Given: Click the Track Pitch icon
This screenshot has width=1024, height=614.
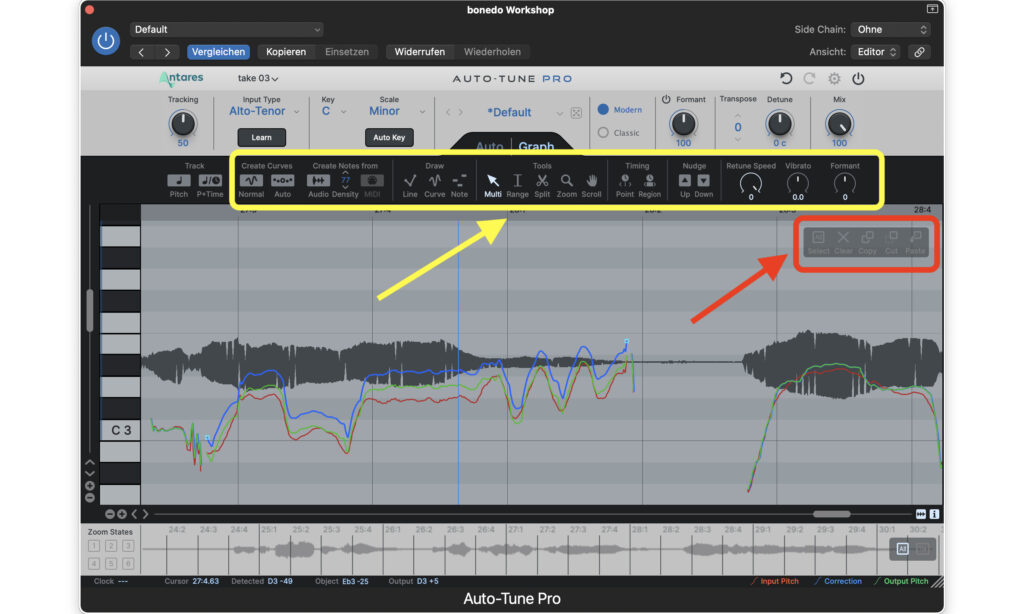Looking at the screenshot, I should (178, 181).
